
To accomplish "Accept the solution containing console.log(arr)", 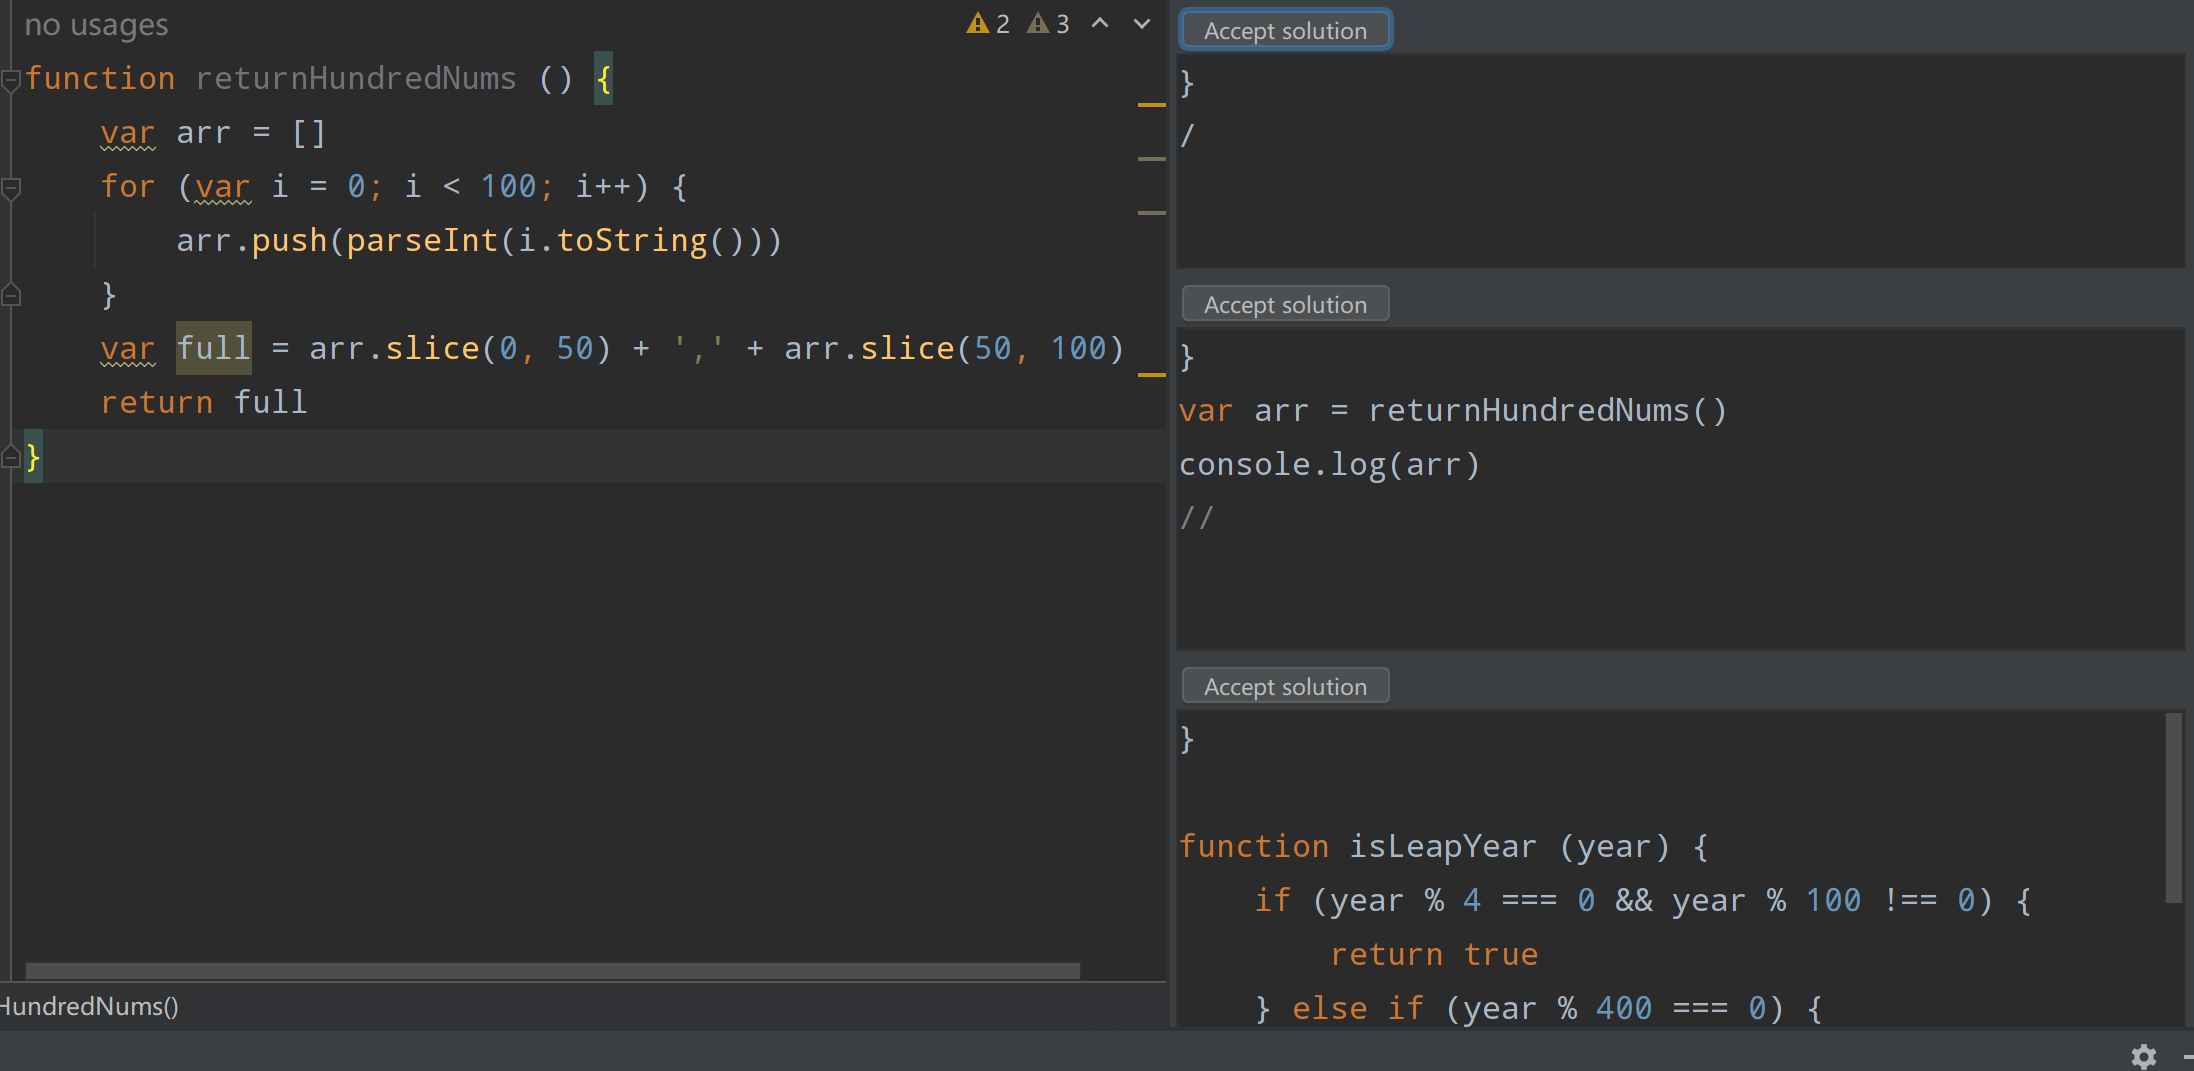I will coord(1285,304).
